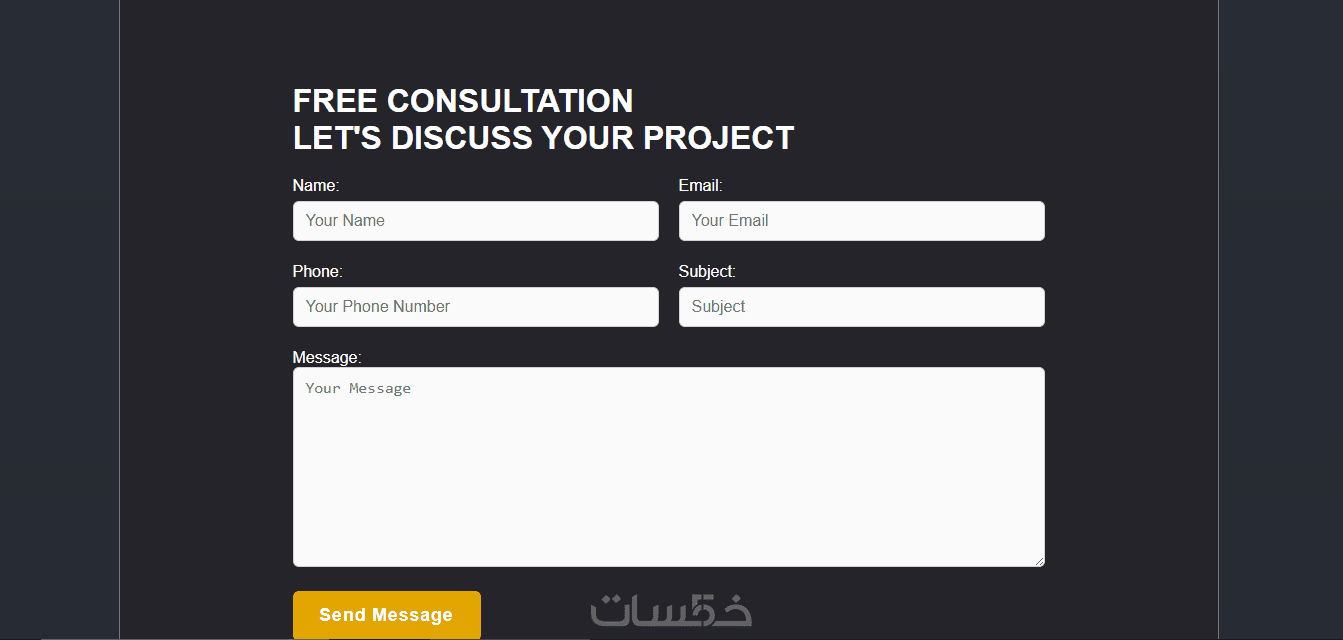Focus the Your Message text area

point(668,467)
